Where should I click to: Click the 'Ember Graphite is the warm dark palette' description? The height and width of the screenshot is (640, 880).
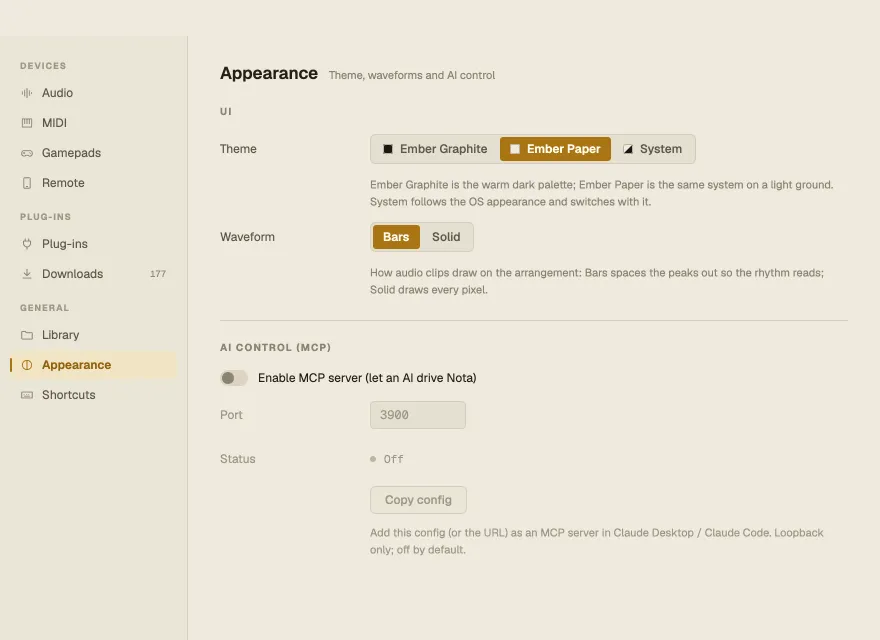(602, 193)
